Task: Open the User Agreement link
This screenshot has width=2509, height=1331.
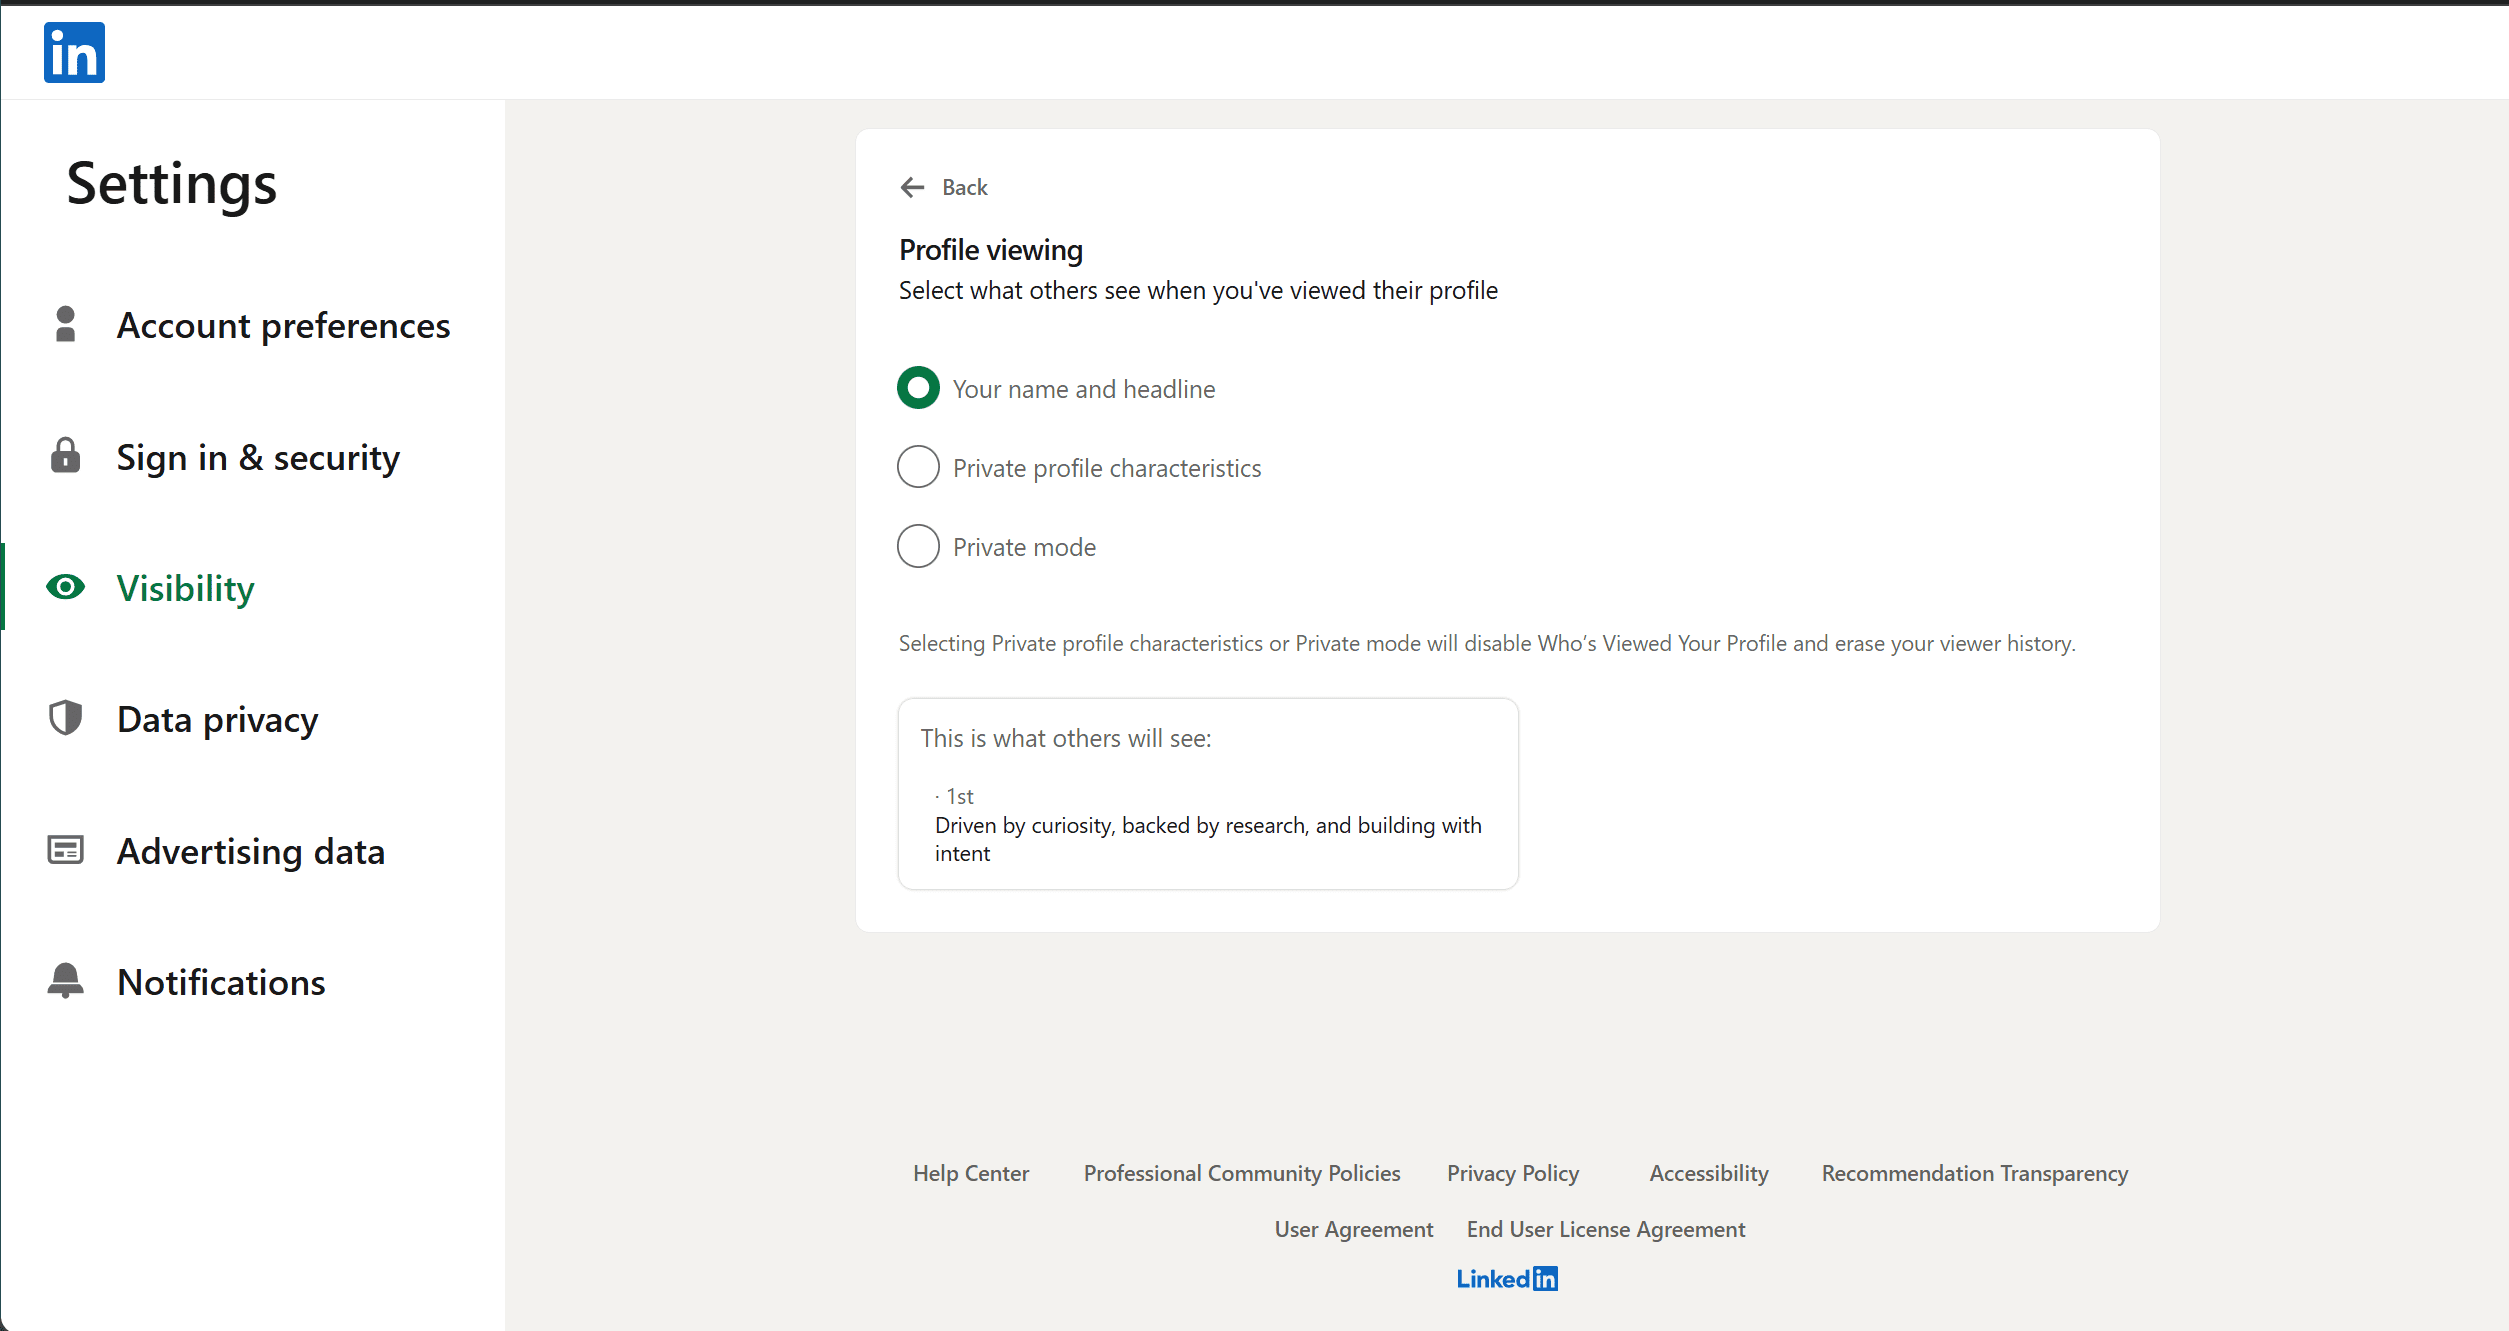Action: pyautogui.click(x=1353, y=1229)
